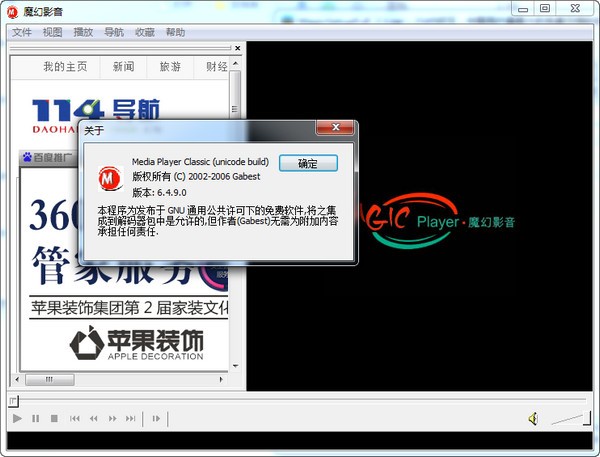Open the 文件 menu
This screenshot has width=600, height=457.
point(22,32)
